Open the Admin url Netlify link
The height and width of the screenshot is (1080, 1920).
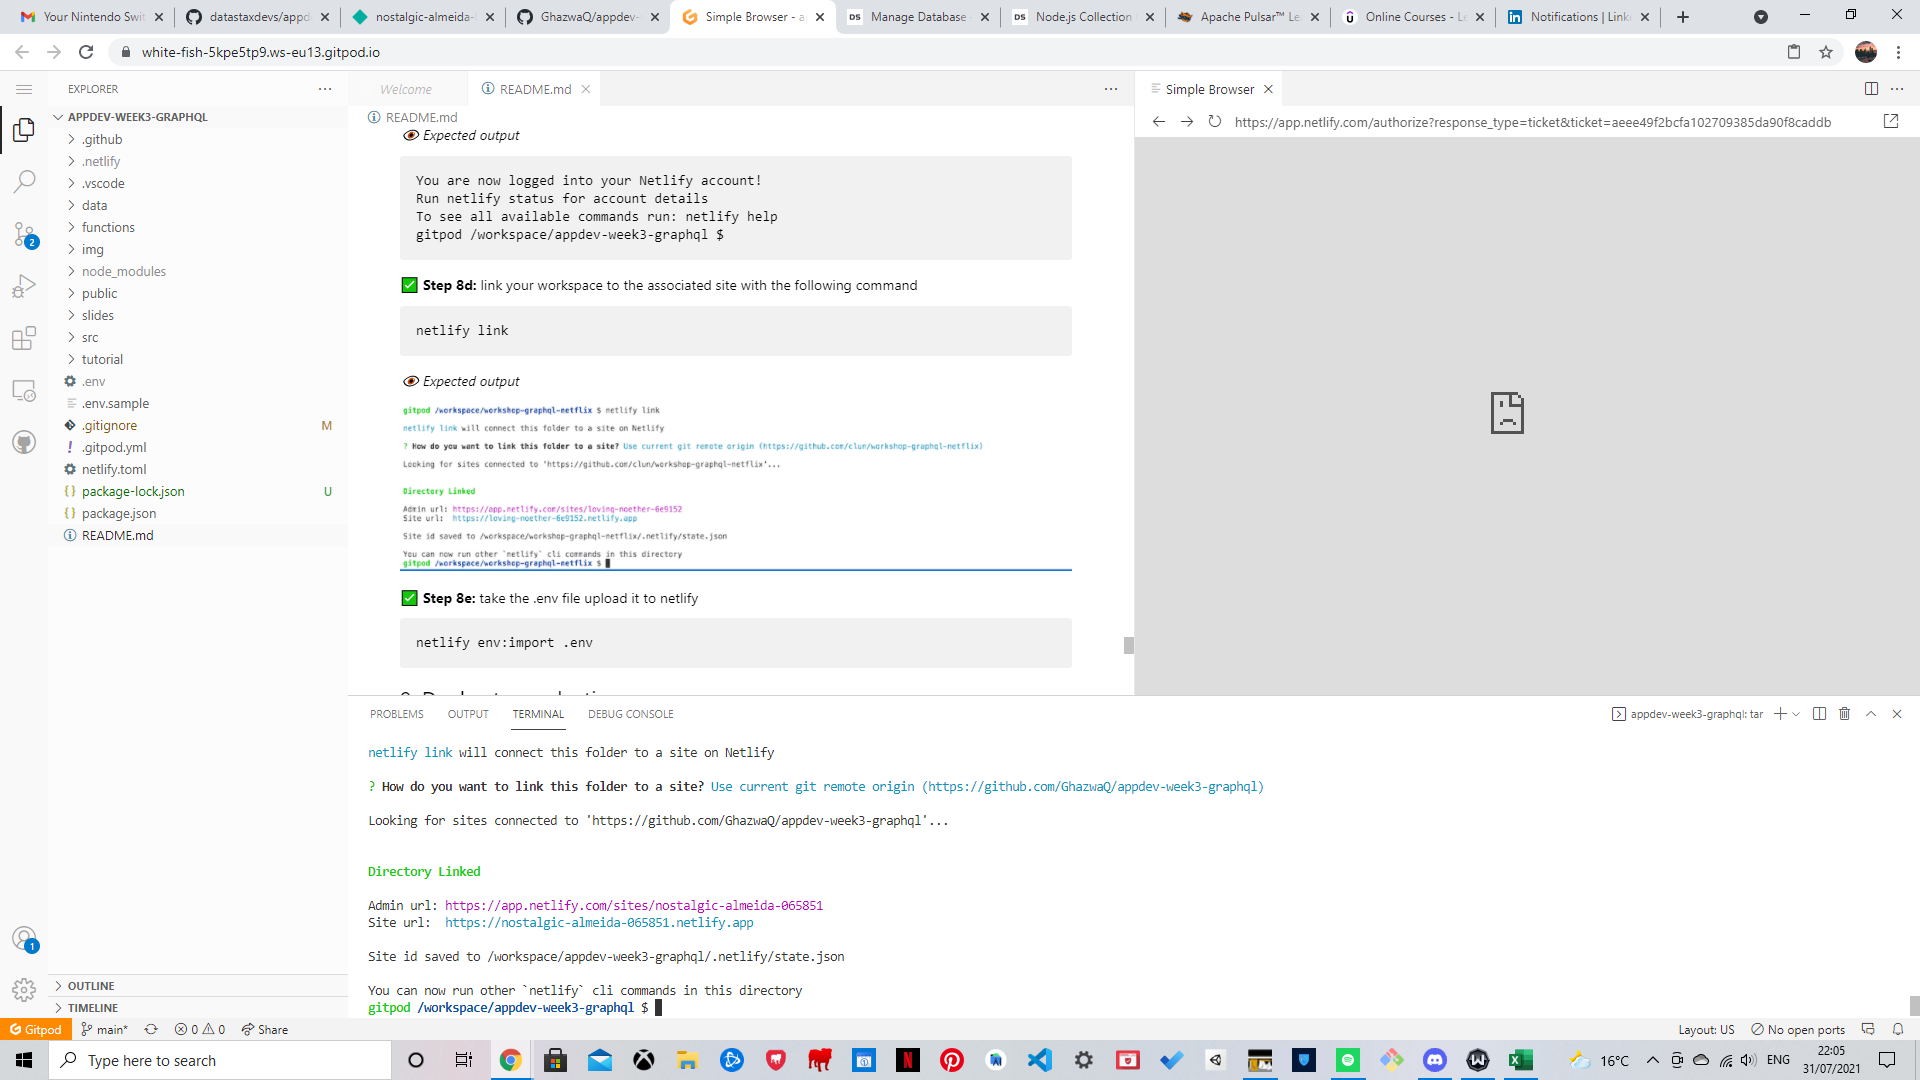pyautogui.click(x=634, y=905)
